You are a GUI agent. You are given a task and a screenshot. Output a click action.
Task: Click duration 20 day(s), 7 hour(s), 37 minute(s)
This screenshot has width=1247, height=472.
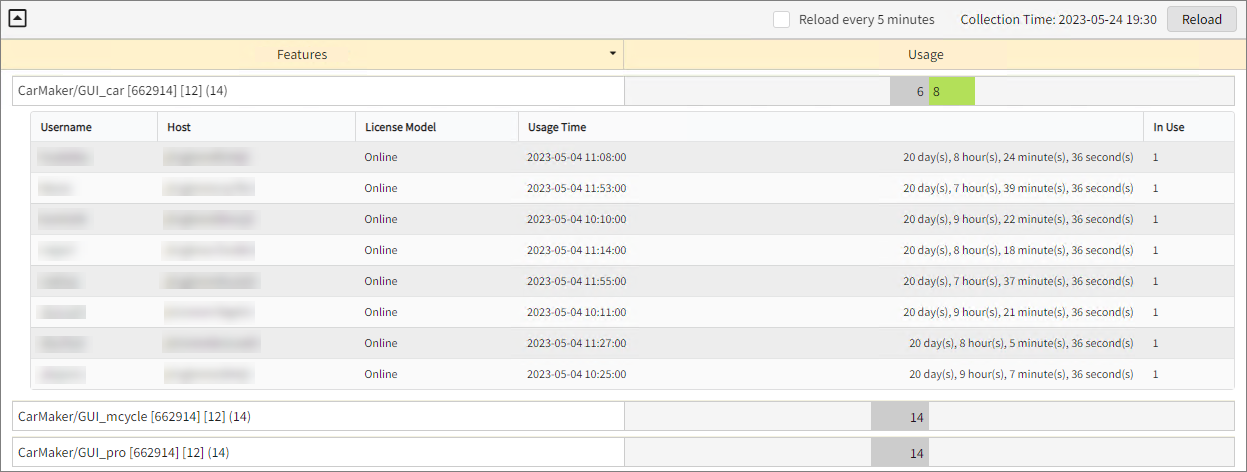coord(1018,281)
